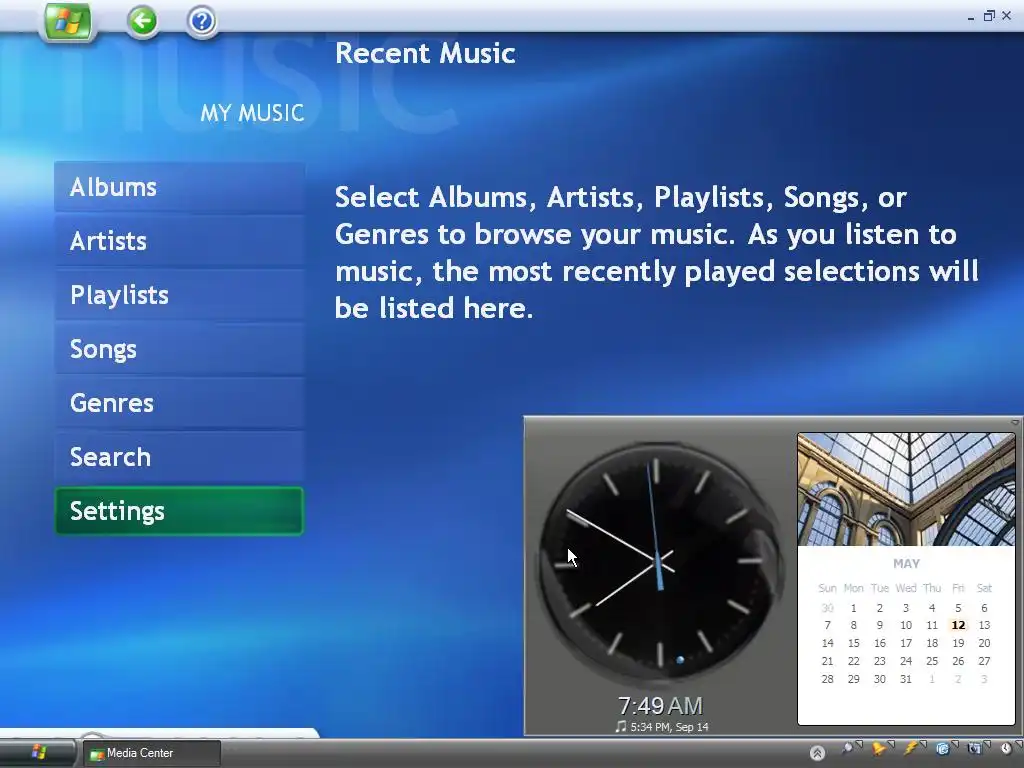Click the 5:34 PM, Sep 14 alarm text
The width and height of the screenshot is (1024, 768).
coord(669,727)
